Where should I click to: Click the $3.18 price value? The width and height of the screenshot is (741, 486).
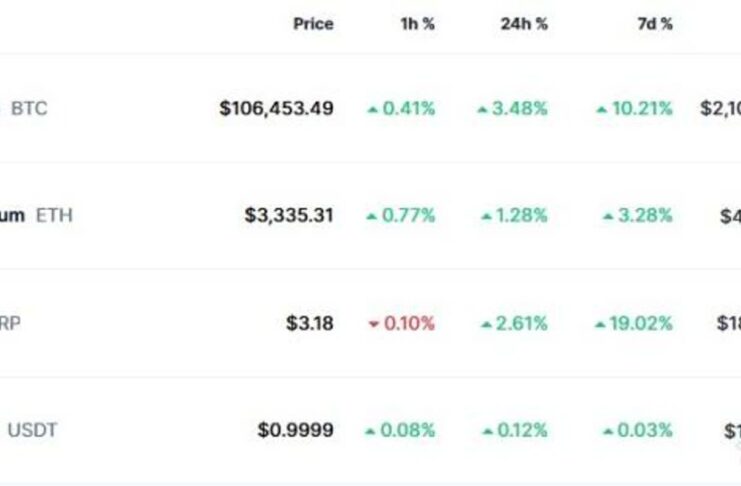[310, 323]
